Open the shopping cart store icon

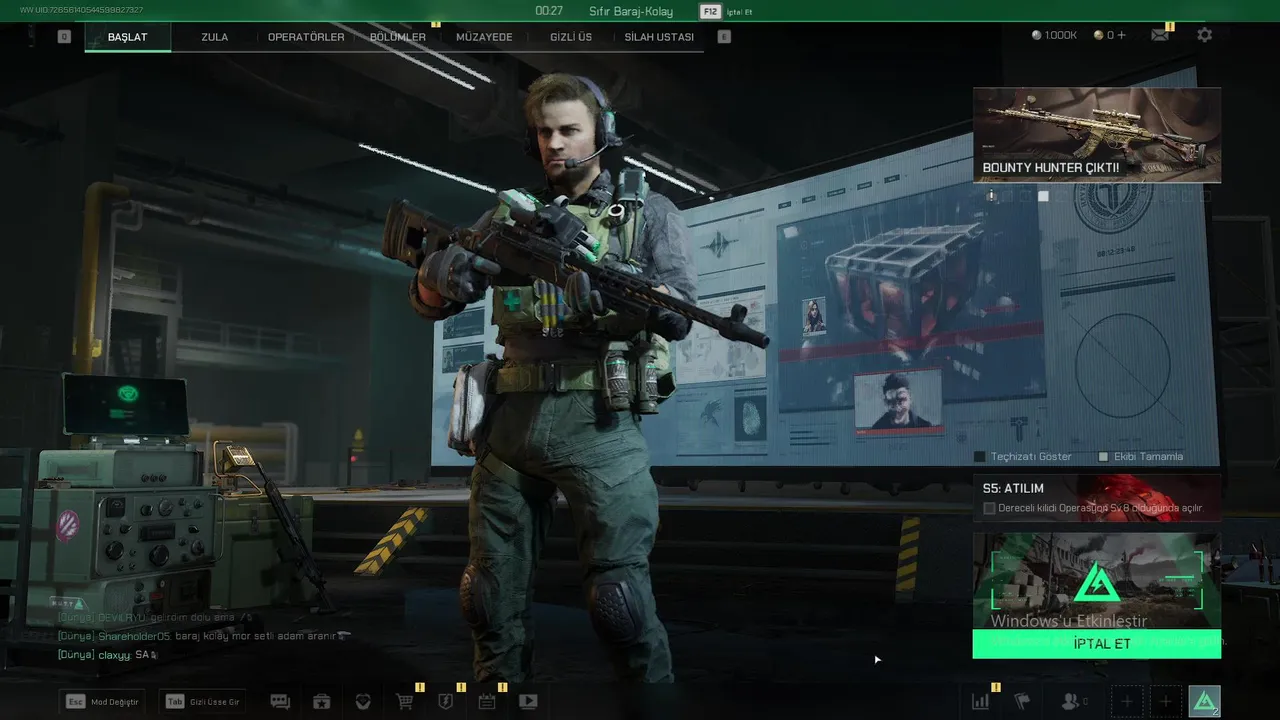click(x=405, y=702)
